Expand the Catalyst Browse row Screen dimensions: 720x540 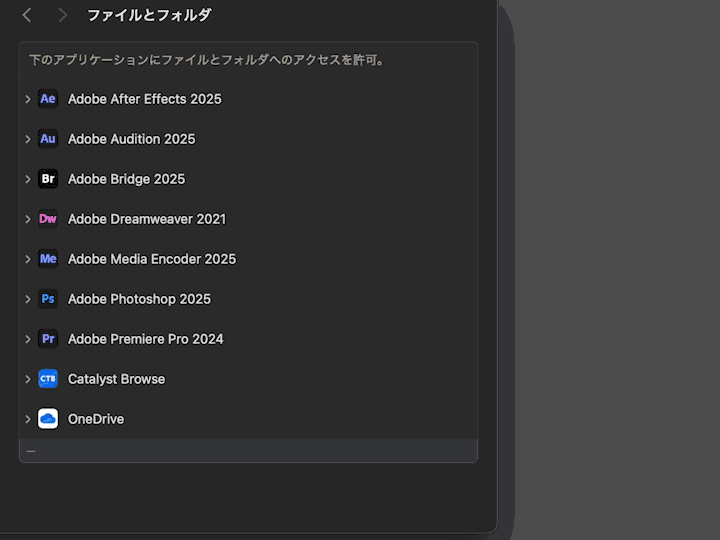(x=28, y=379)
